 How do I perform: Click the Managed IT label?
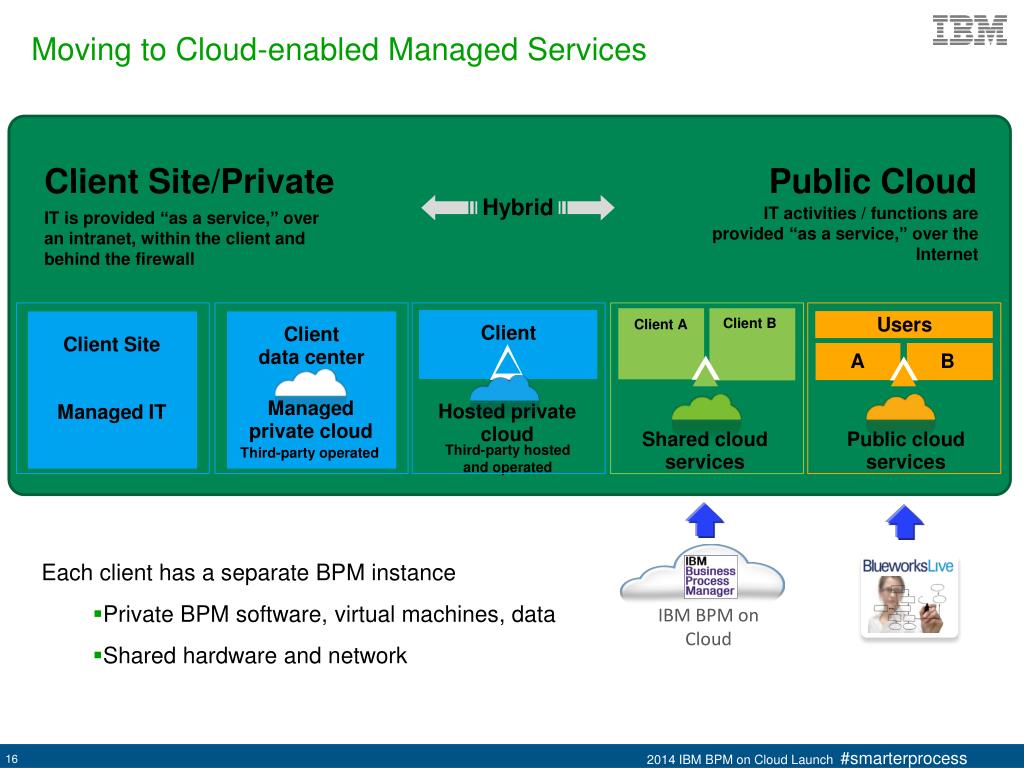coord(112,412)
